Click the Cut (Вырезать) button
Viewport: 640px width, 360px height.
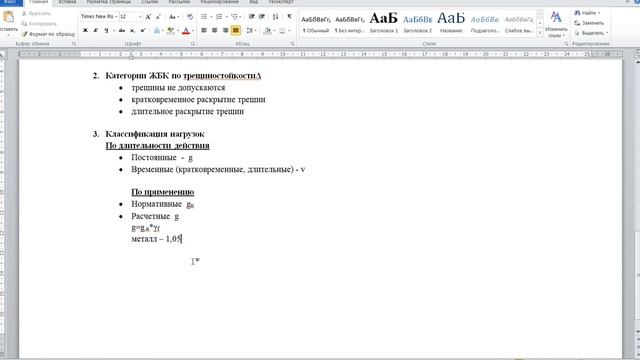(36, 13)
